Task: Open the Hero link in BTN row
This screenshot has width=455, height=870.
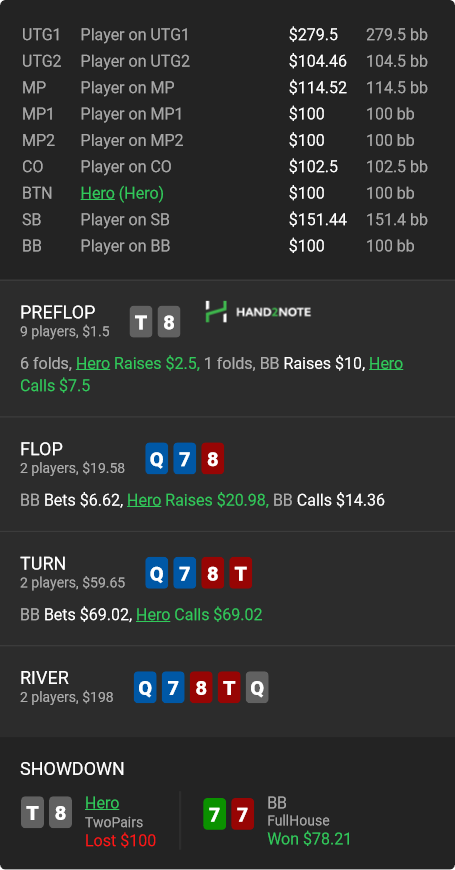Action: pos(97,193)
